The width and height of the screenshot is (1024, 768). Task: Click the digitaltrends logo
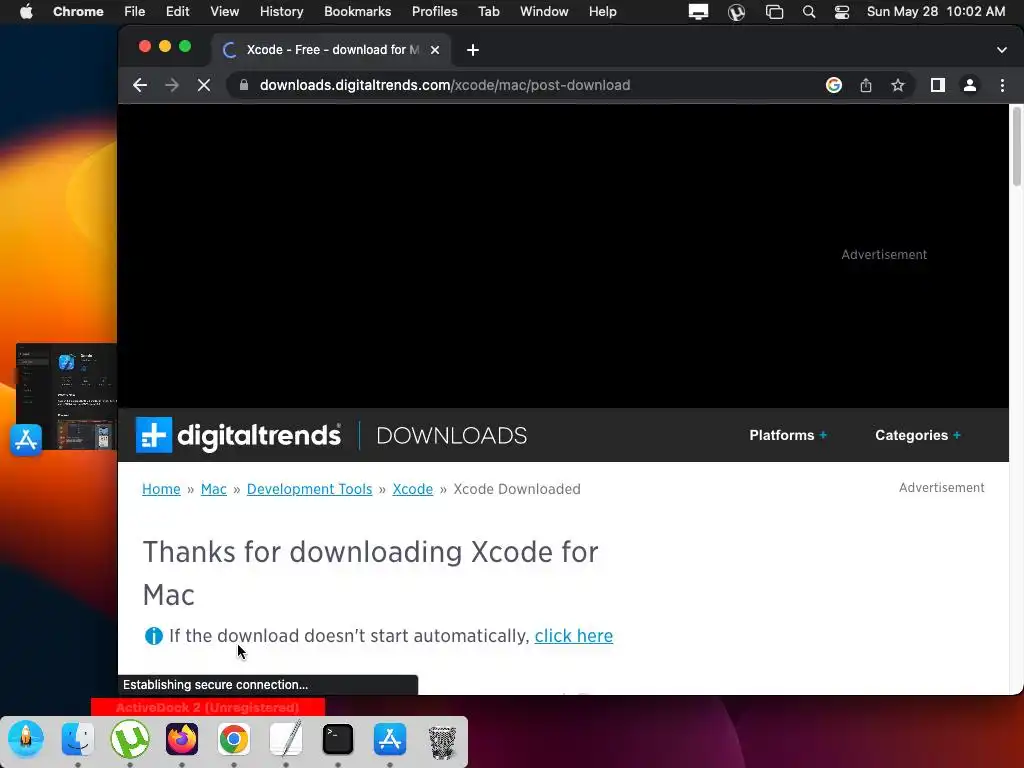[238, 435]
